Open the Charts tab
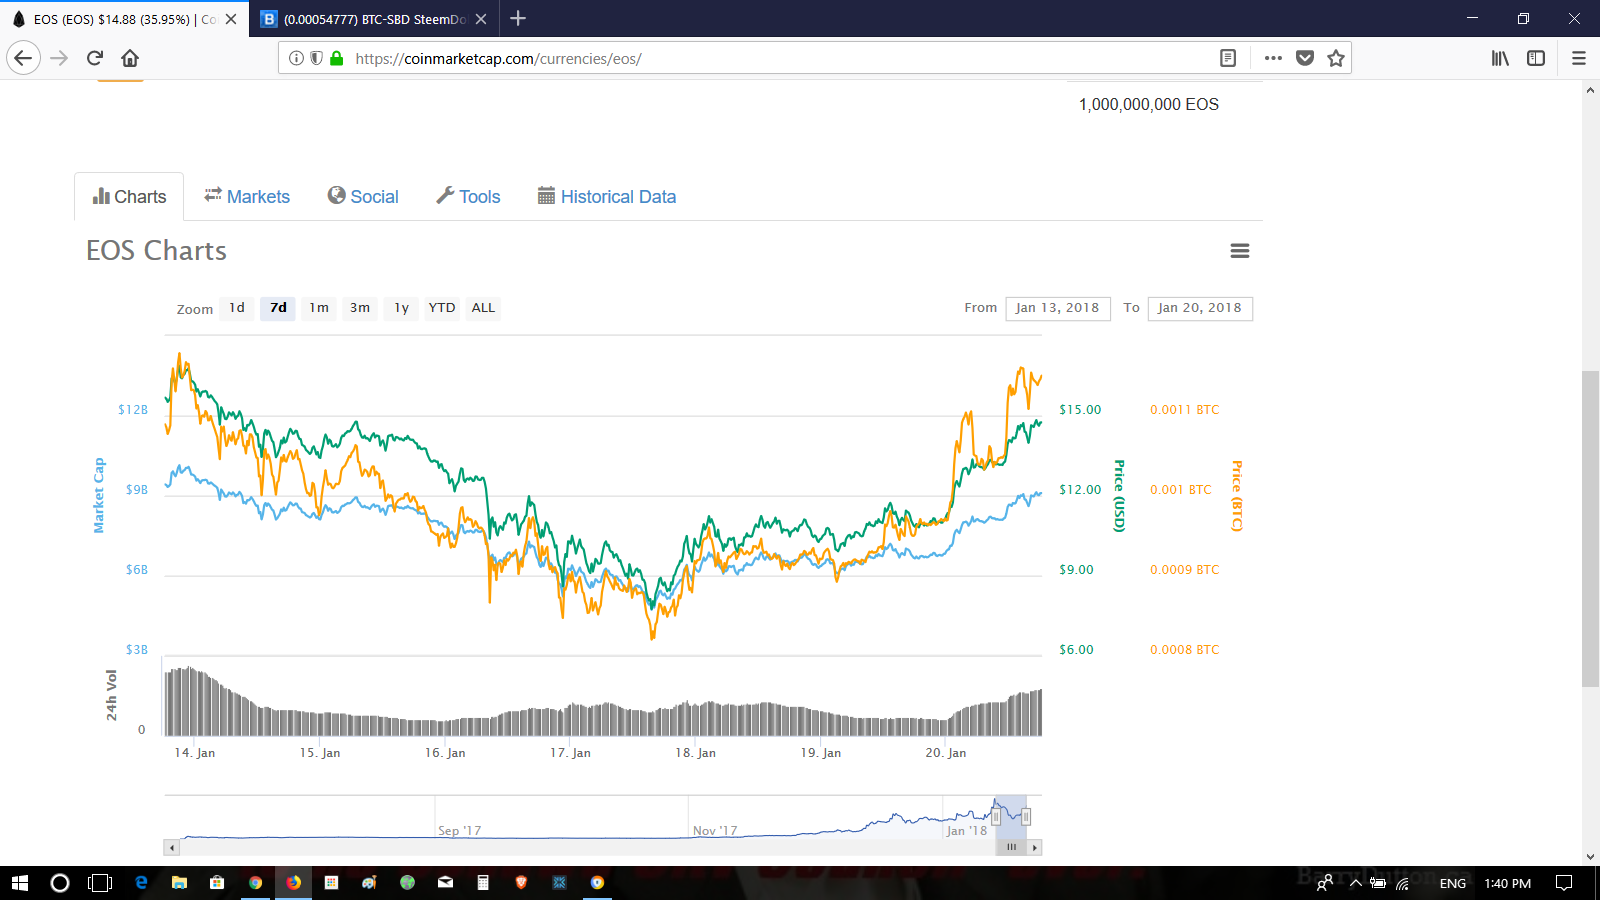The width and height of the screenshot is (1600, 900). (x=129, y=197)
